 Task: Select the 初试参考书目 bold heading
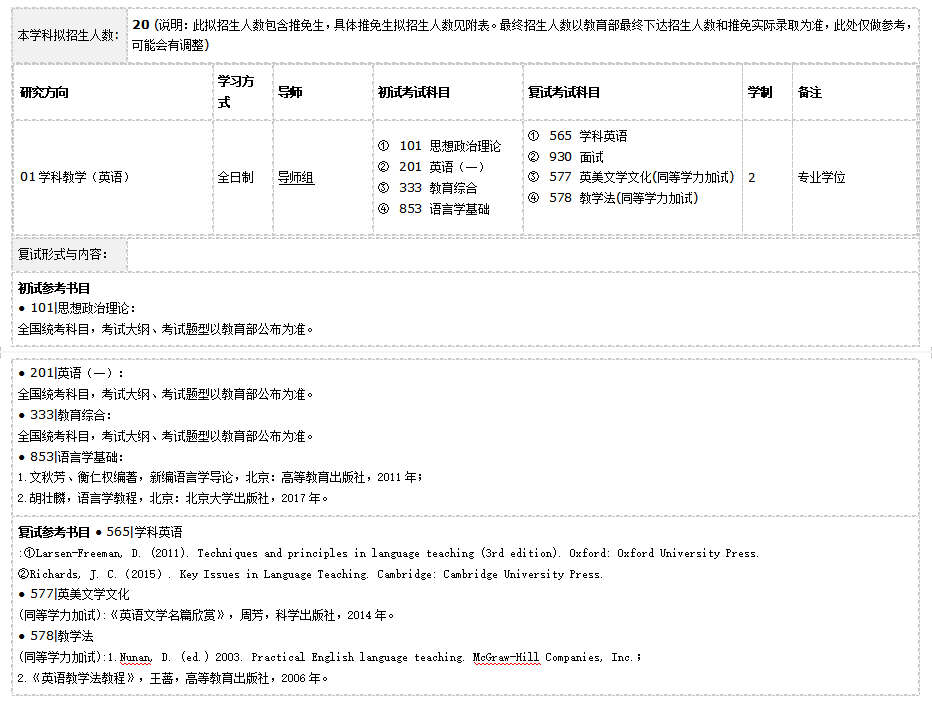pos(54,288)
